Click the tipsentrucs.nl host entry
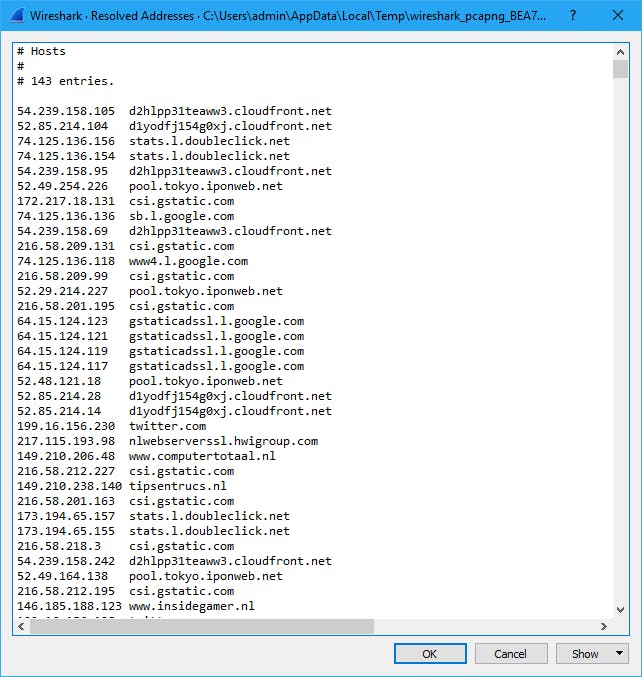Viewport: 642px width, 677px height. point(122,486)
